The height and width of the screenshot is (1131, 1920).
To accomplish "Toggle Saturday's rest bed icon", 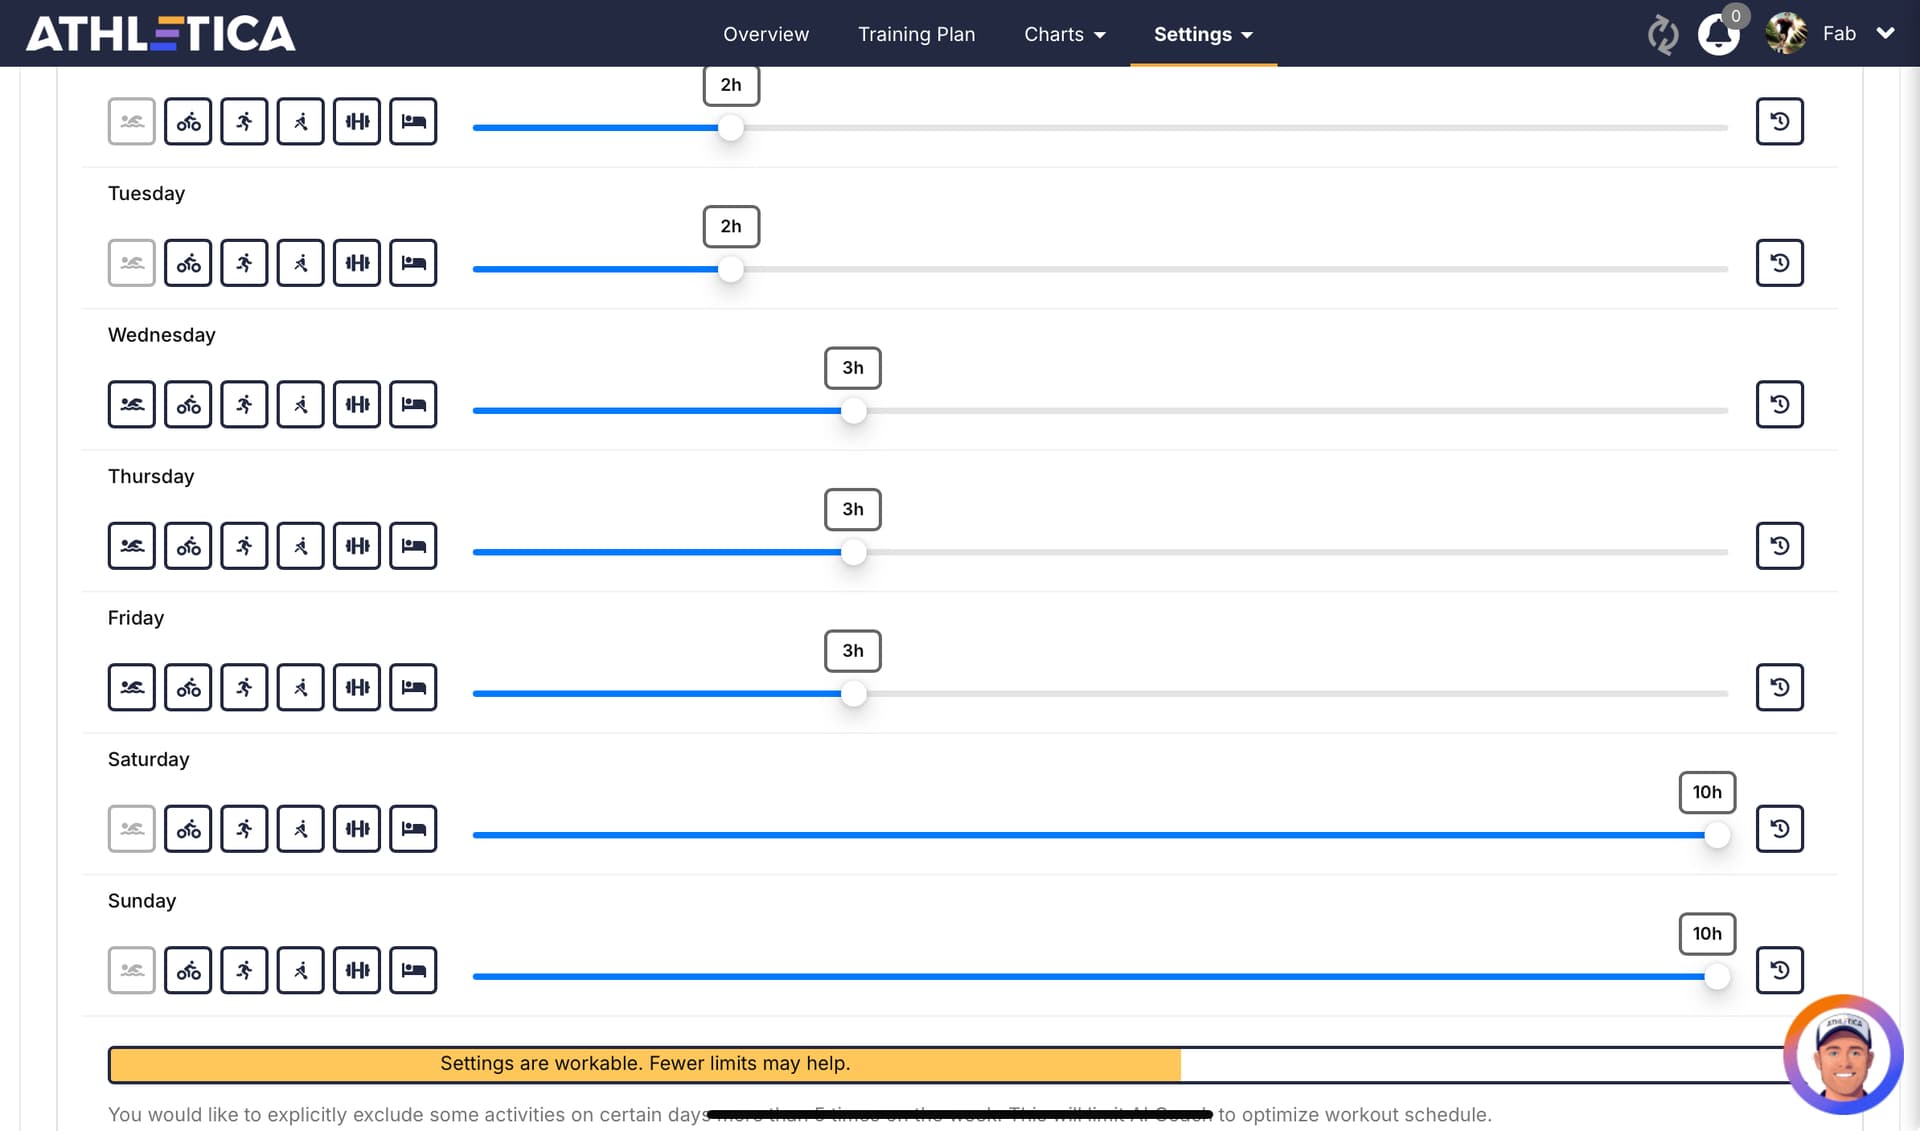I will (413, 829).
